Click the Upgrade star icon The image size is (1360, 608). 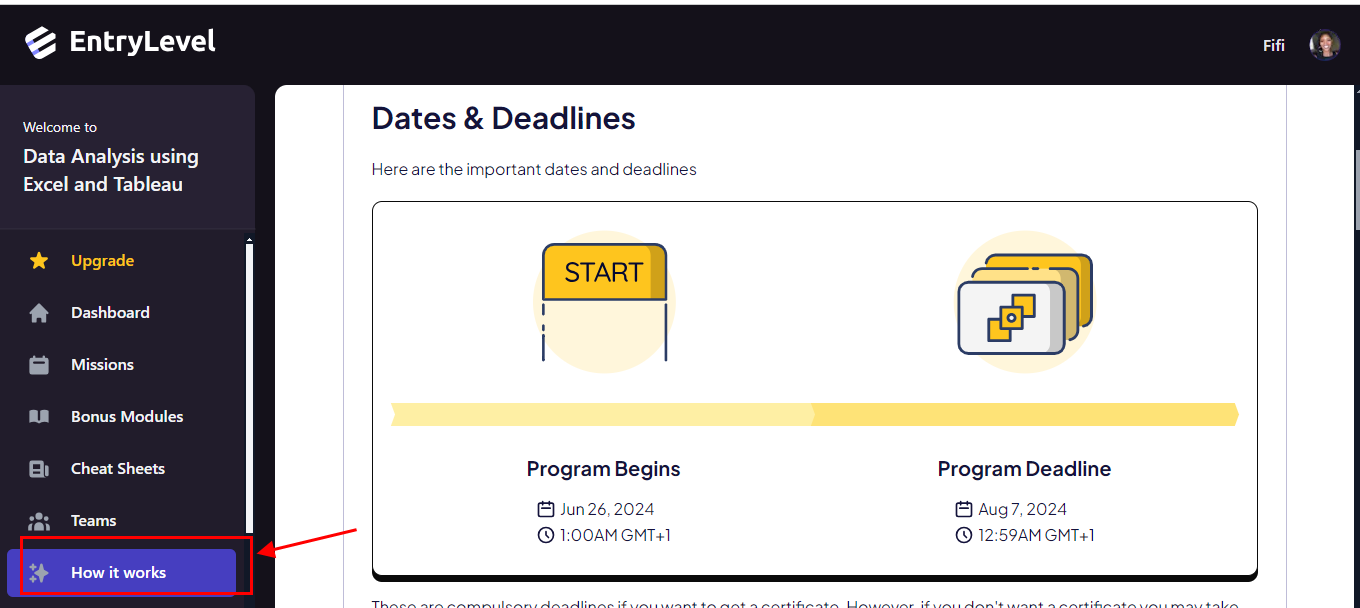click(39, 261)
